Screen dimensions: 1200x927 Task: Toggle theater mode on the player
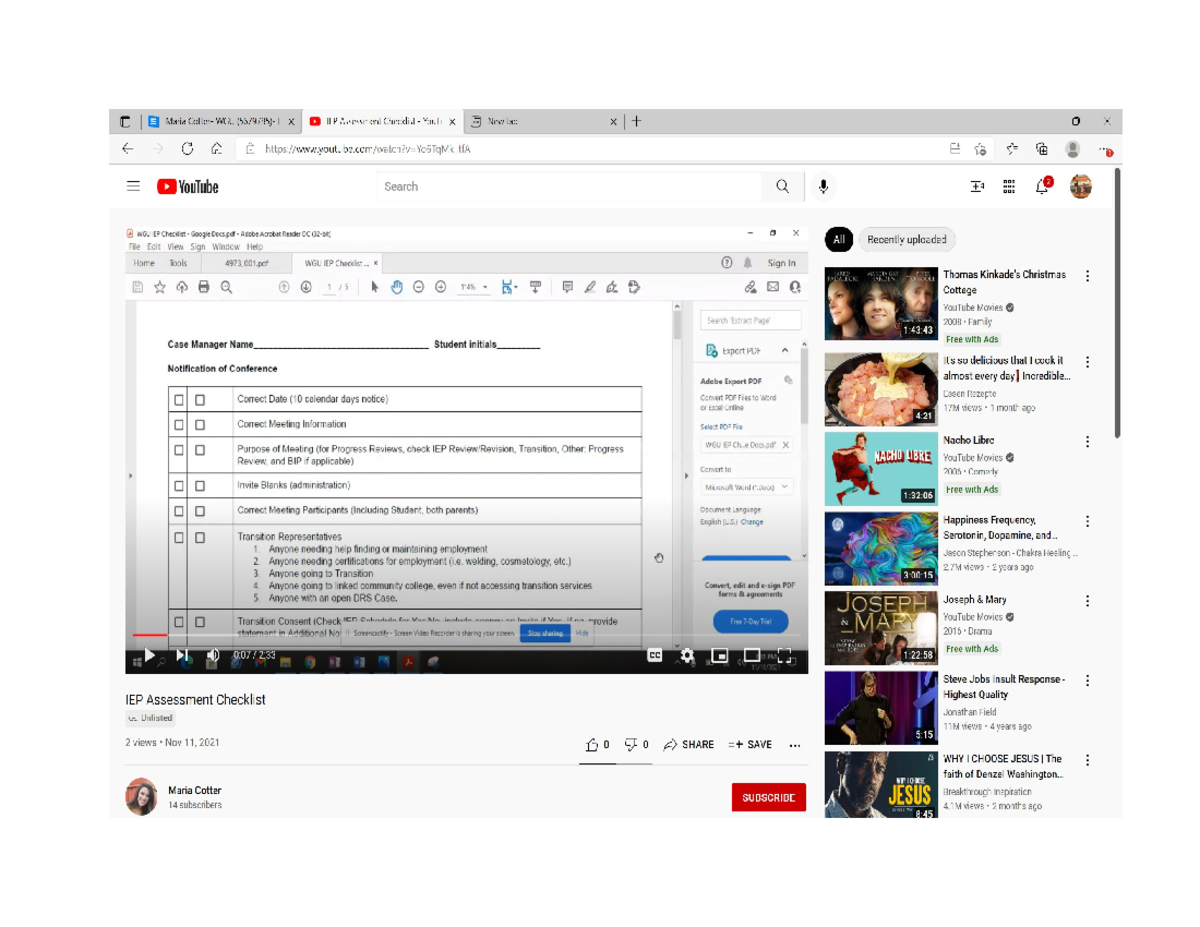click(752, 656)
